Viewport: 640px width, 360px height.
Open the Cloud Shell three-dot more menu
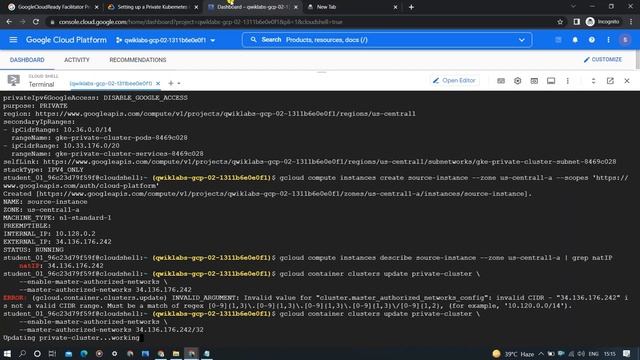567,81
